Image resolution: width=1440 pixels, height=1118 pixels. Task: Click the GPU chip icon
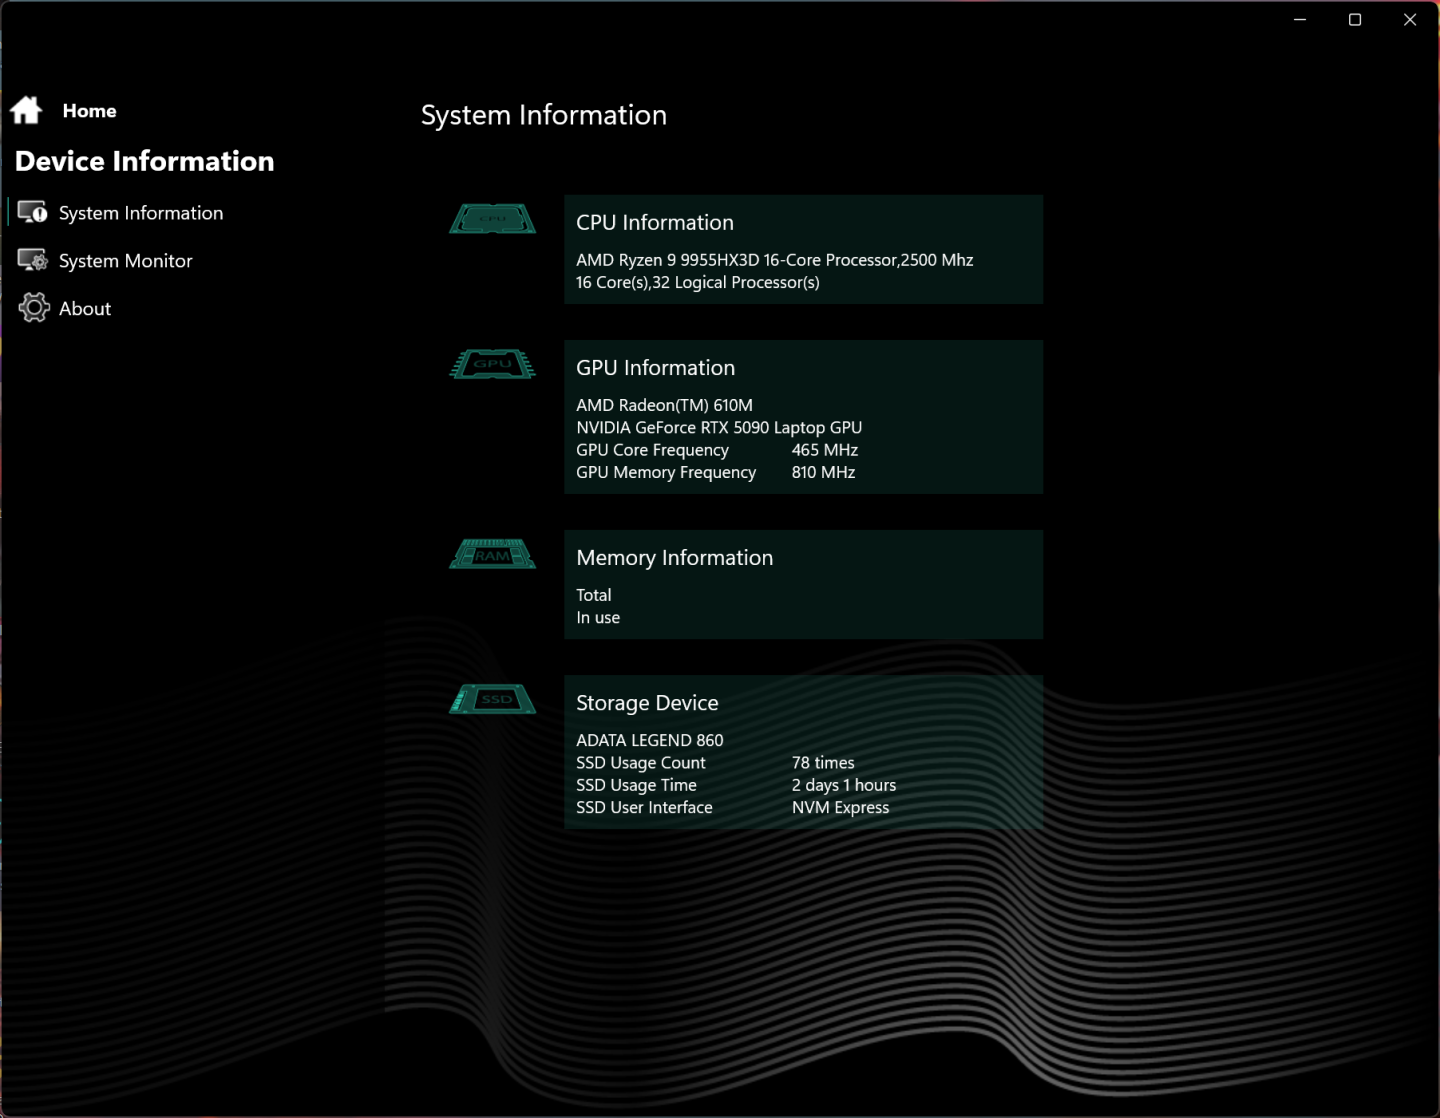(x=492, y=364)
